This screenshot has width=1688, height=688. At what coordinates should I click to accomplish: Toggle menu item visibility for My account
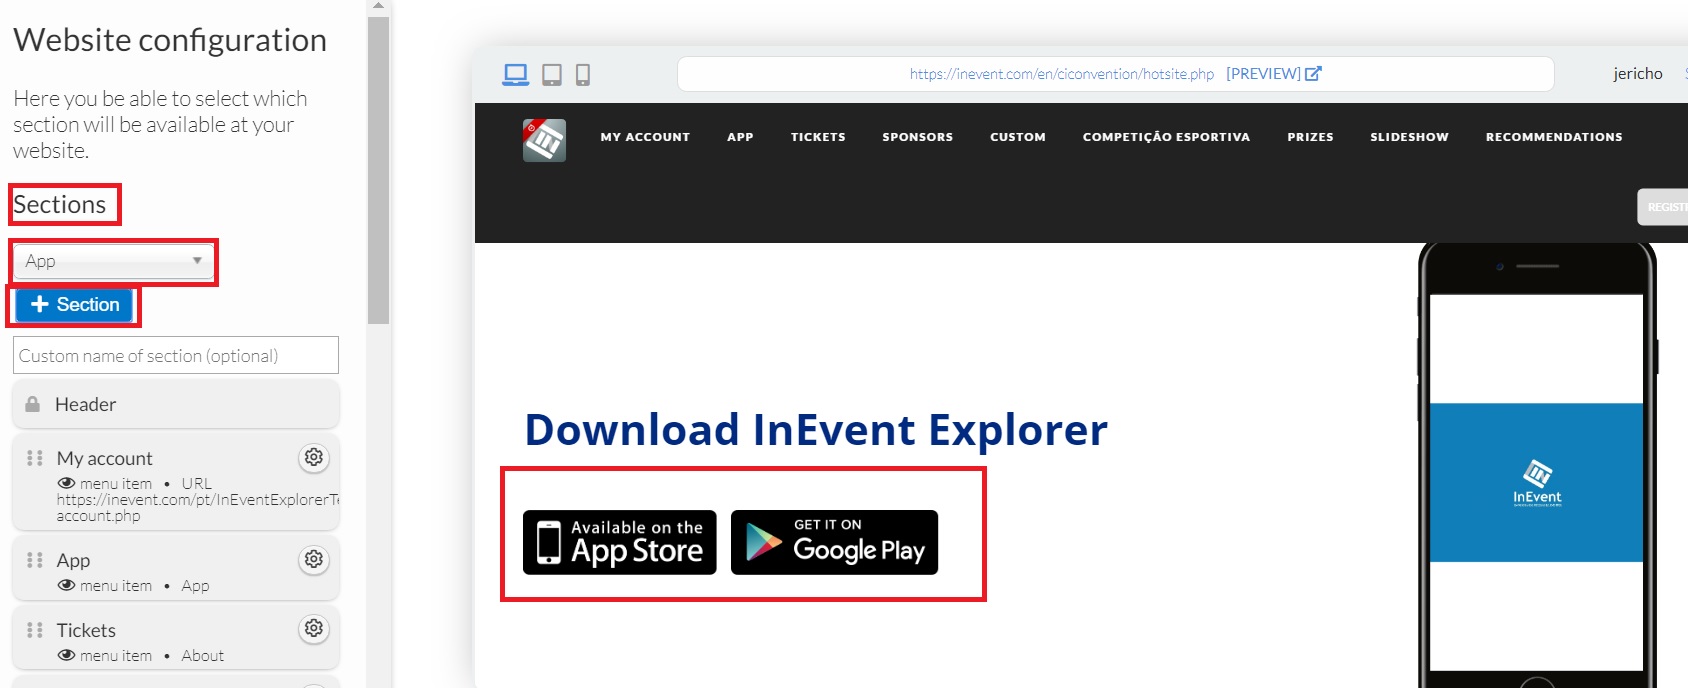pos(67,484)
